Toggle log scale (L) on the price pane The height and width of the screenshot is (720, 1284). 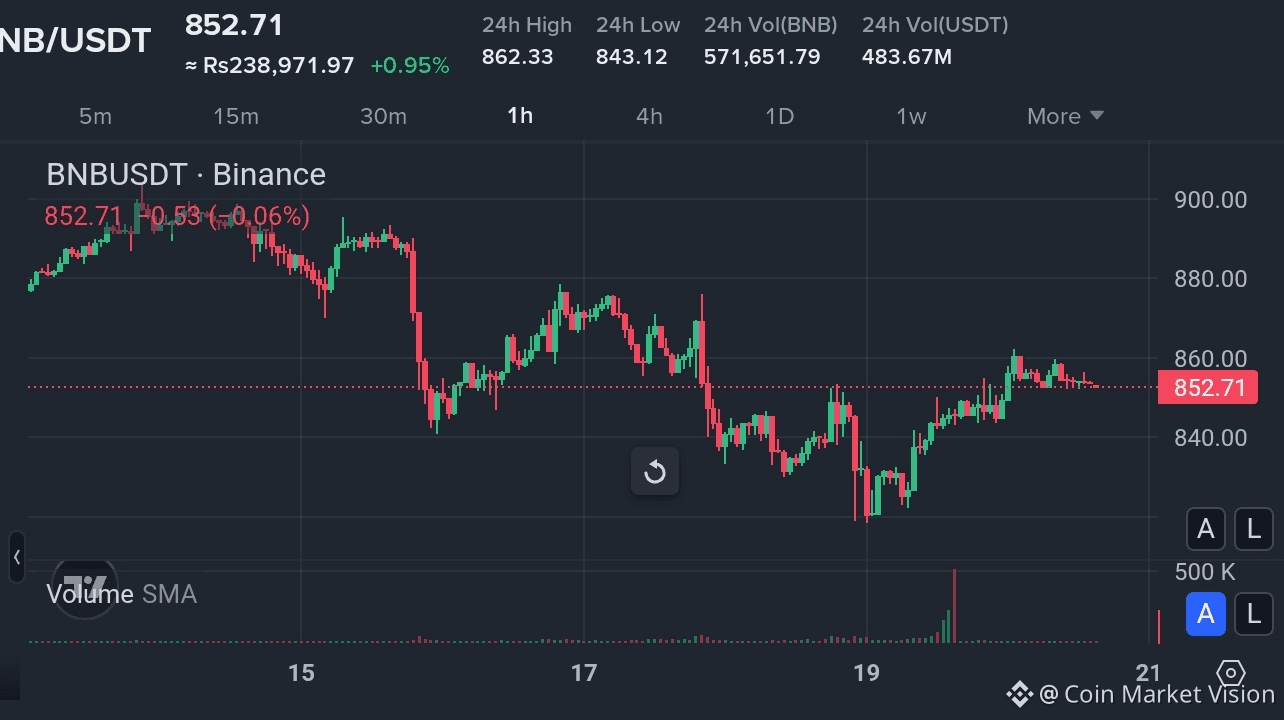click(x=1254, y=529)
